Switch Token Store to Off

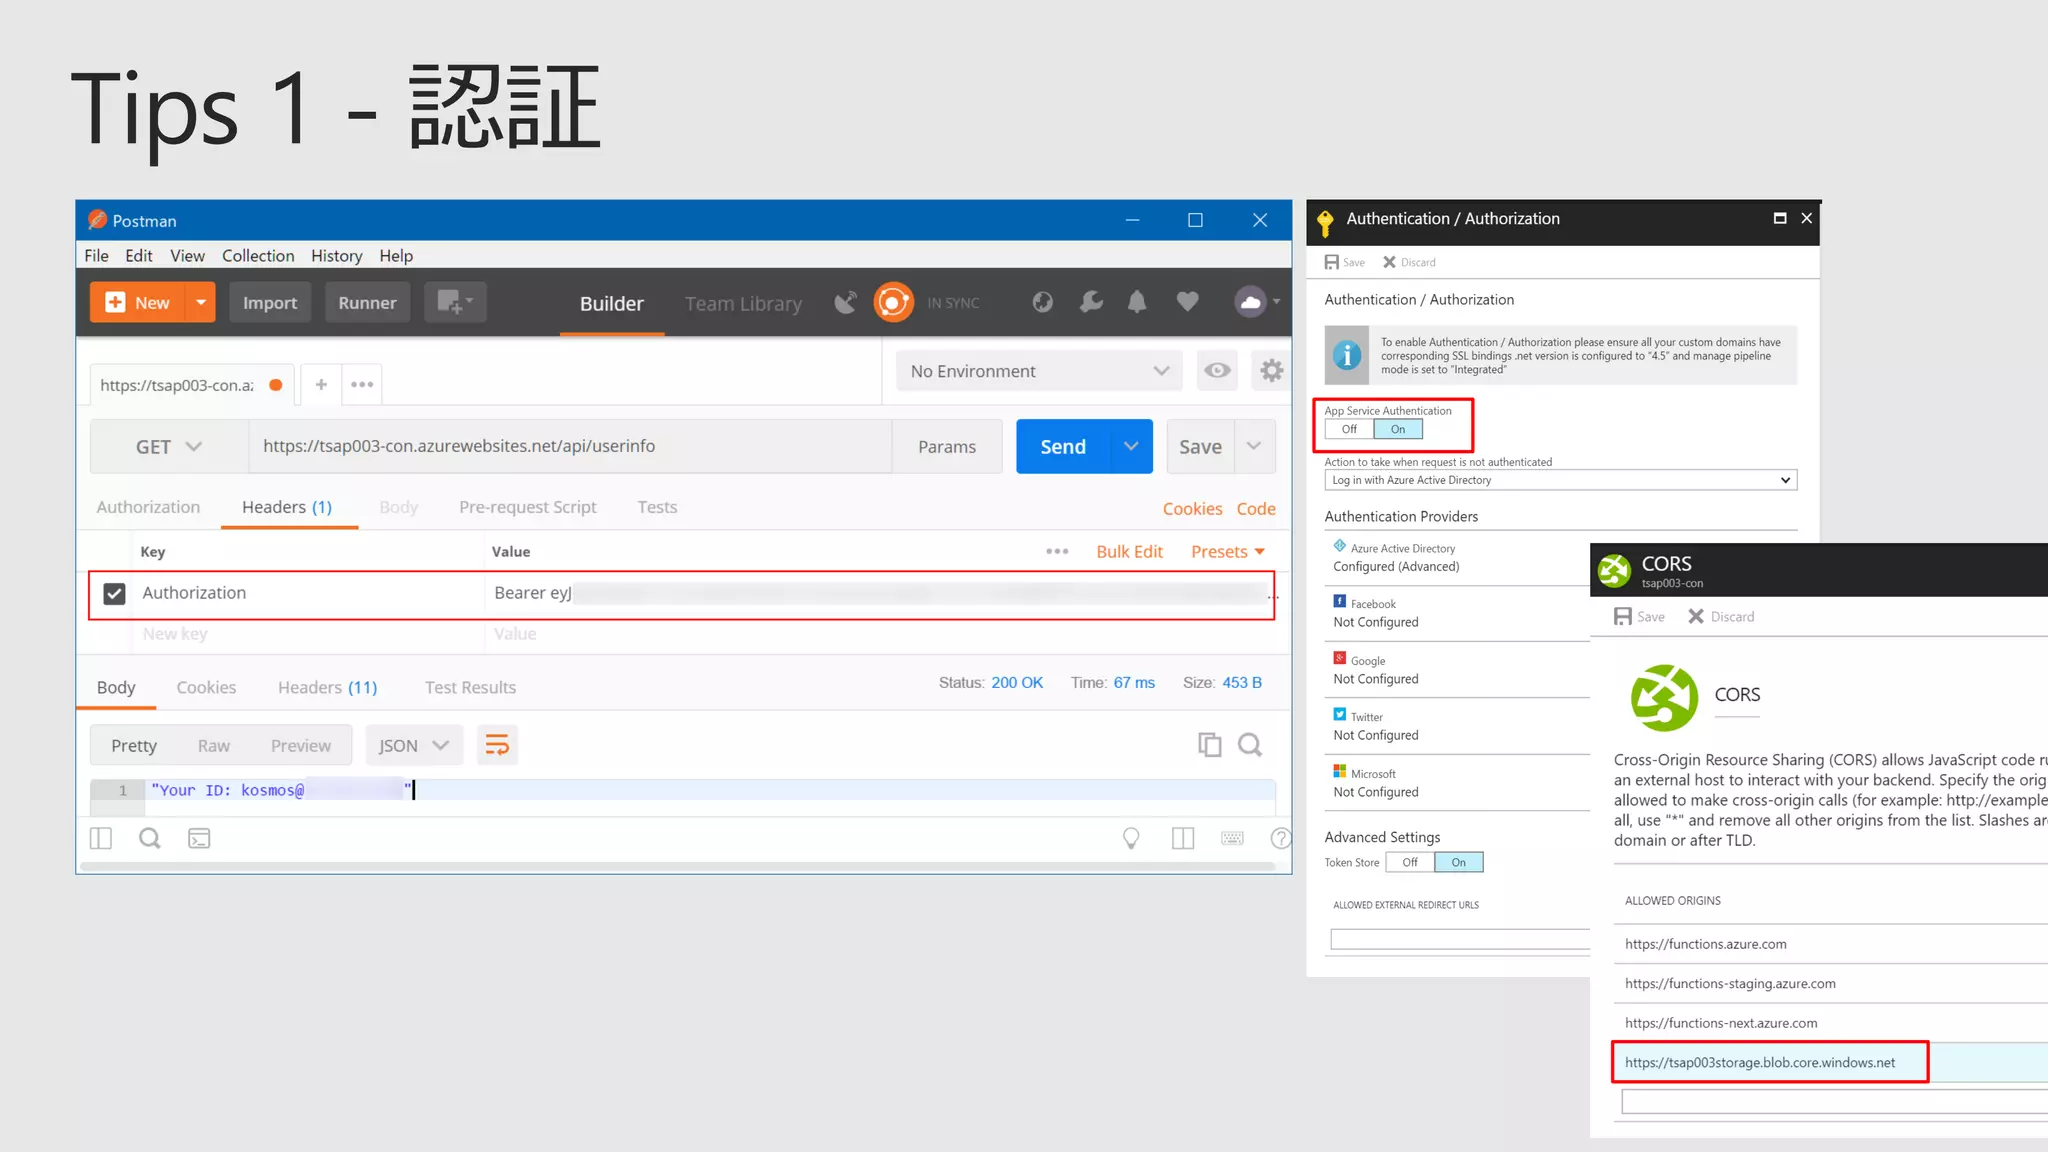click(x=1410, y=862)
